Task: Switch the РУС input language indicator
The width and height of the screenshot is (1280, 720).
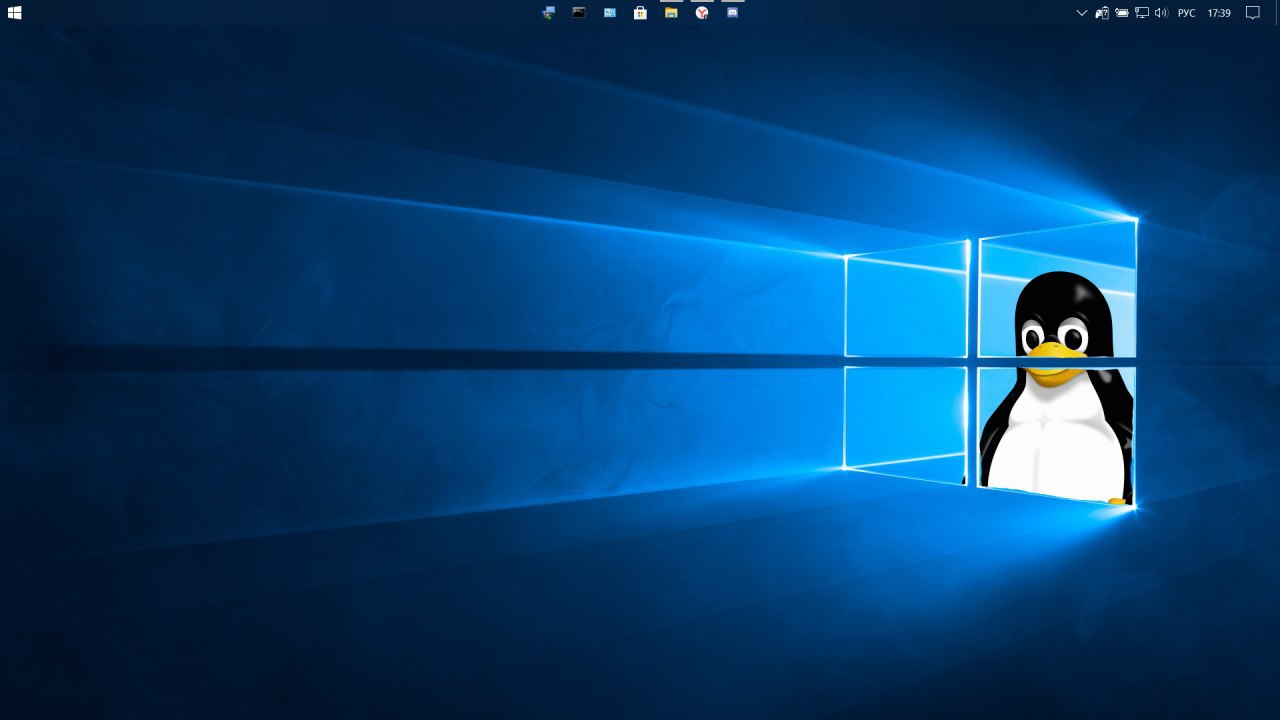Action: click(1187, 13)
